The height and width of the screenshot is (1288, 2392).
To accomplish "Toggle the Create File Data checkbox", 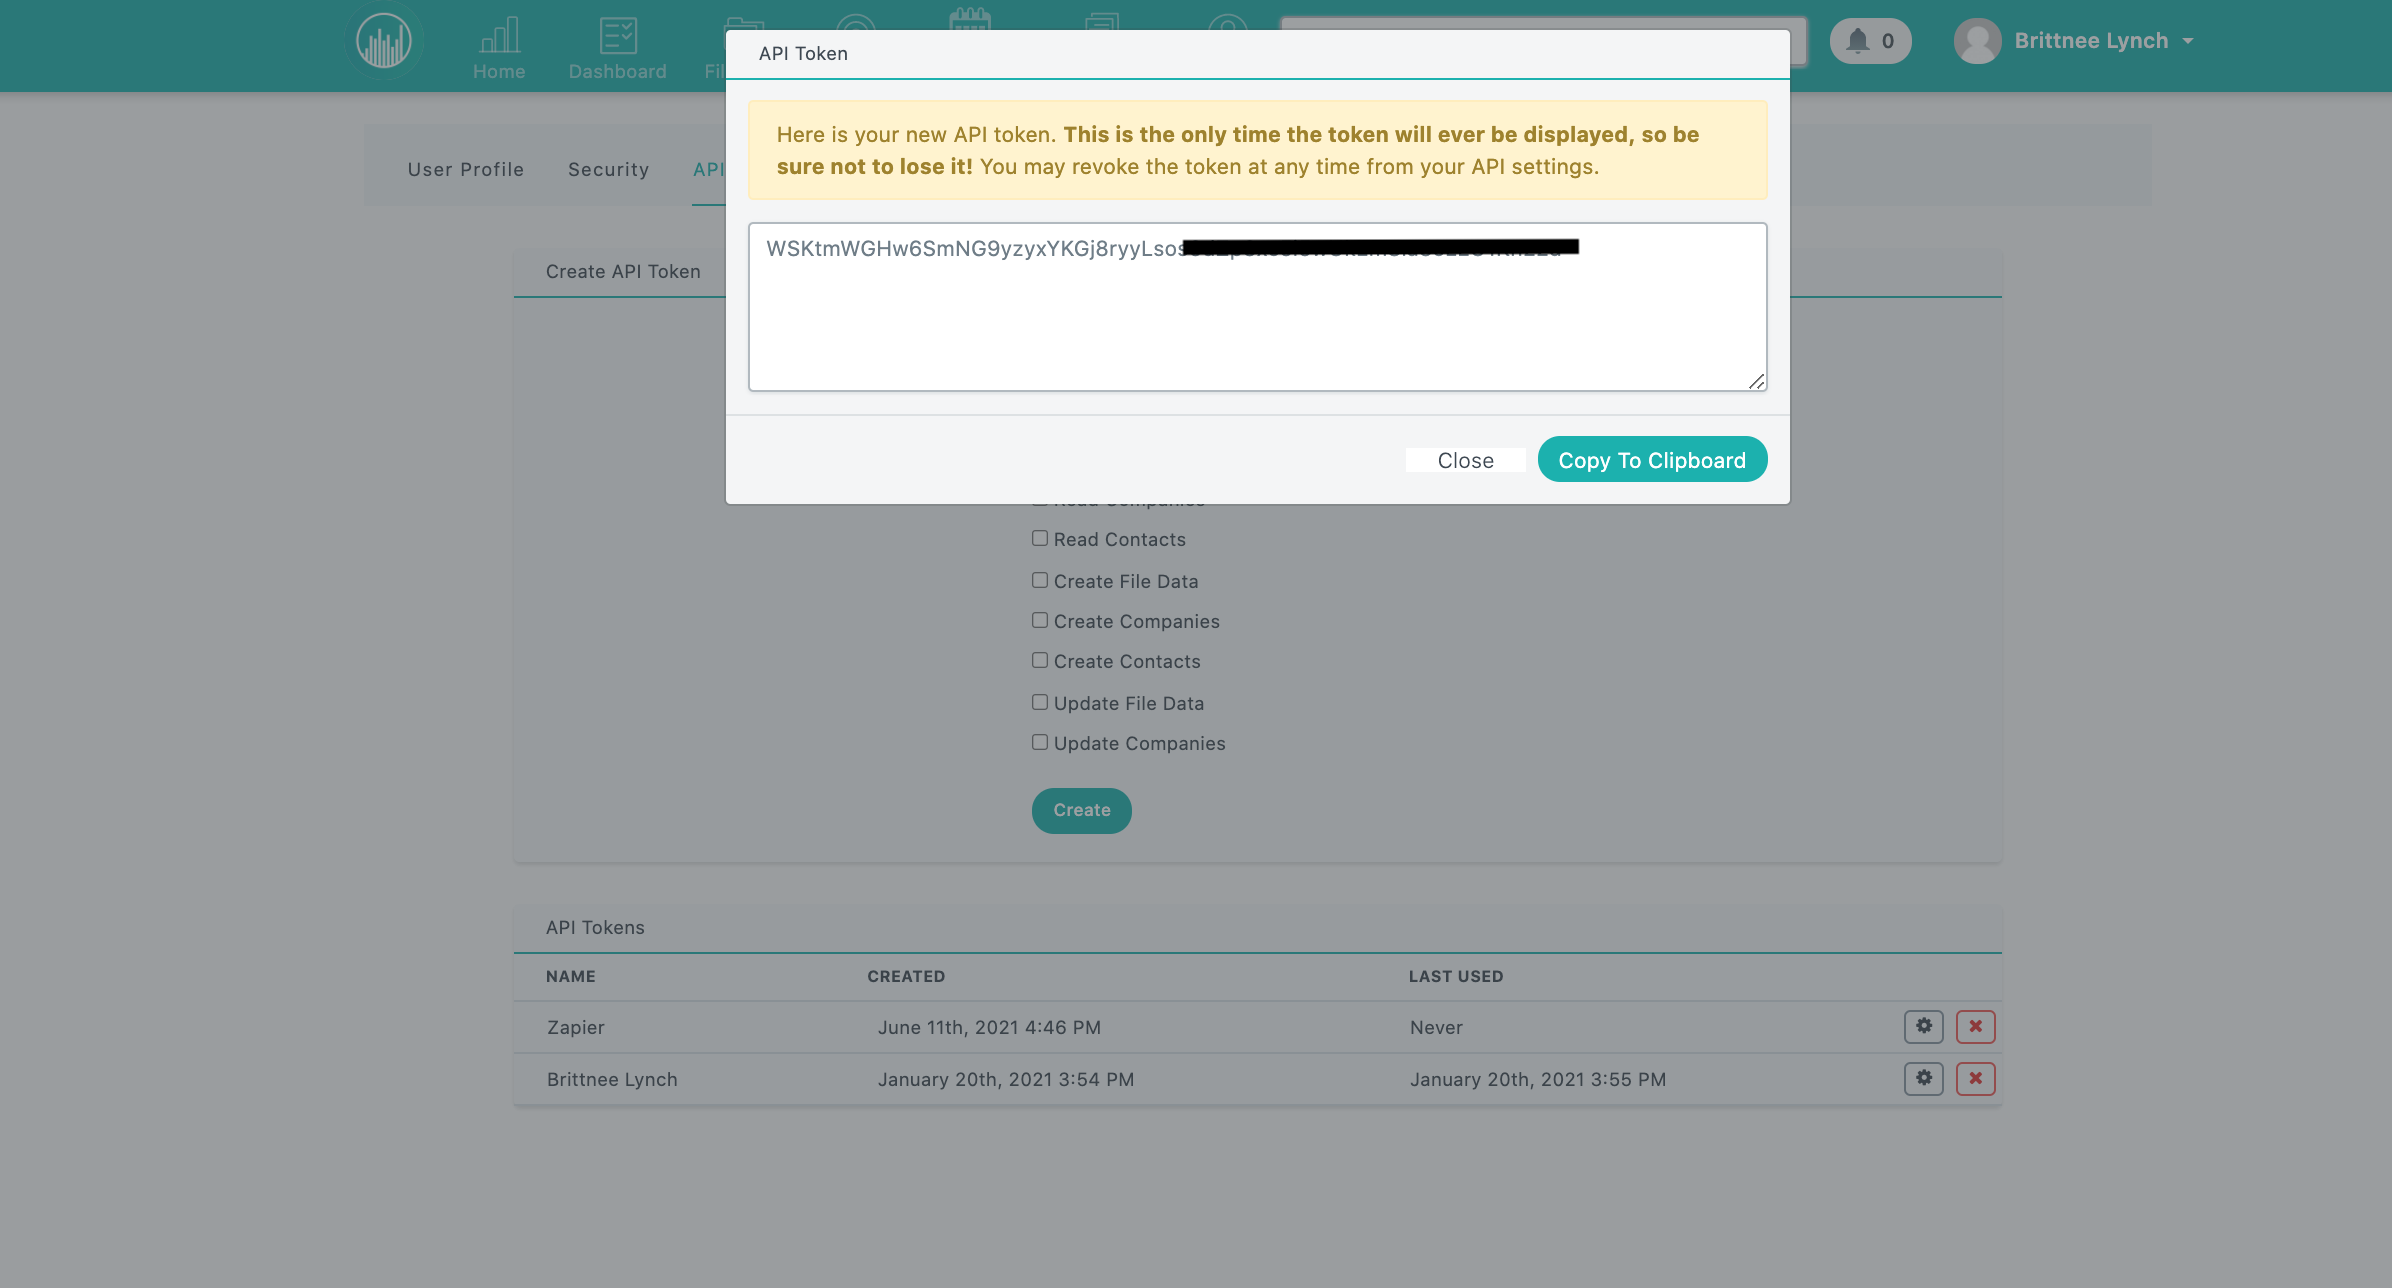I will click(x=1039, y=579).
